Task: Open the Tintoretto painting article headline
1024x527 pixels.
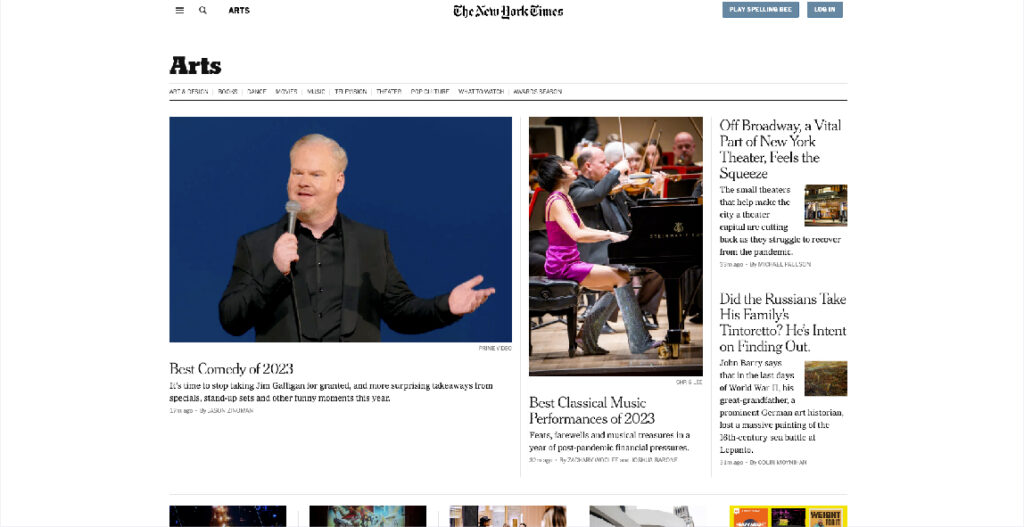Action: (783, 323)
